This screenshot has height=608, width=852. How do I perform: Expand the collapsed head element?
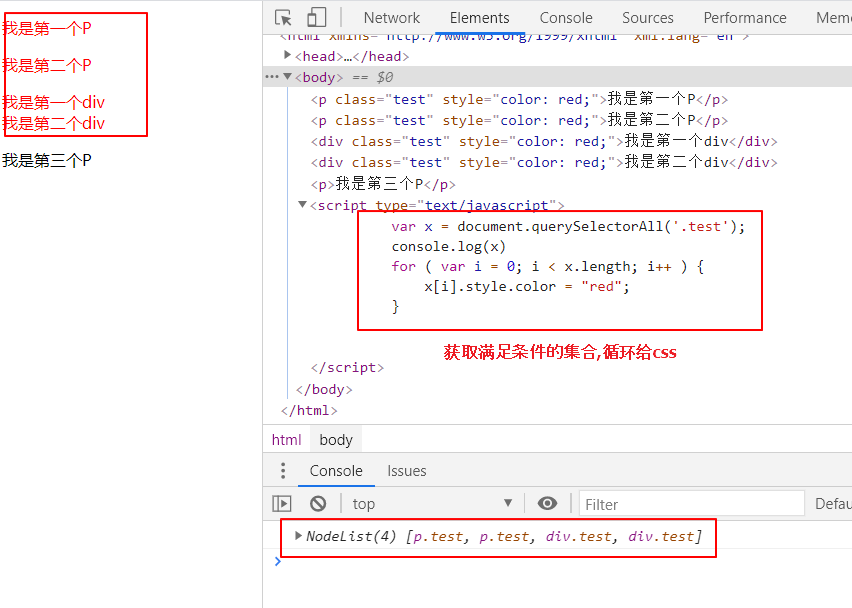coord(287,56)
